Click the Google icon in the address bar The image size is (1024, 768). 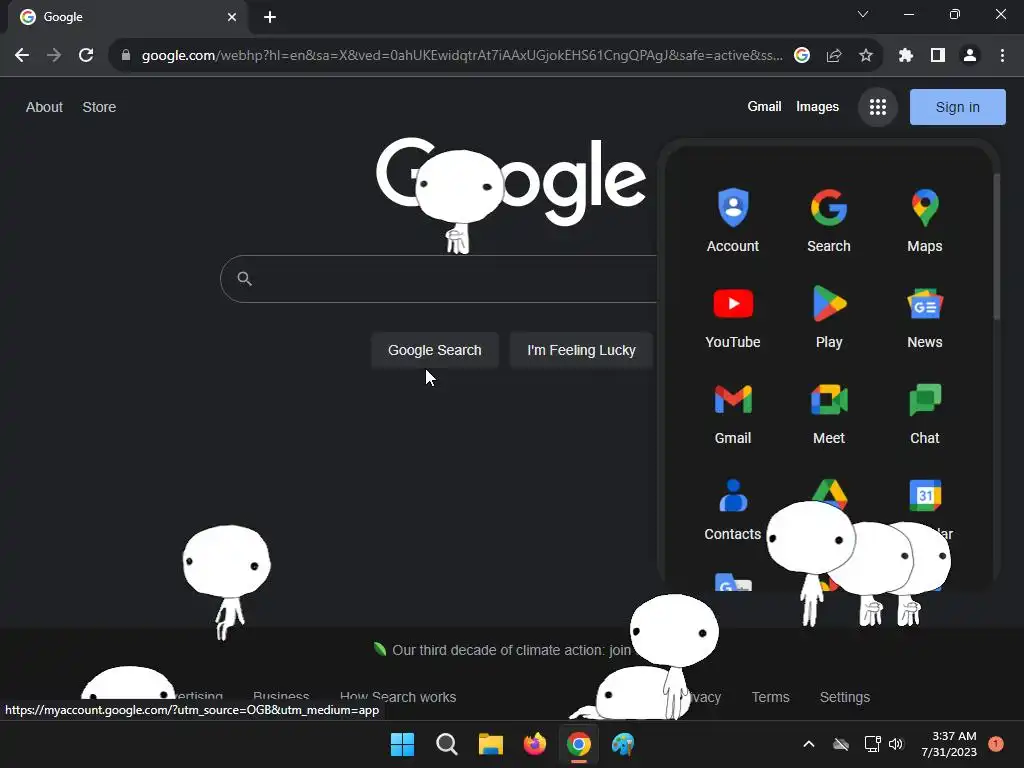click(802, 56)
